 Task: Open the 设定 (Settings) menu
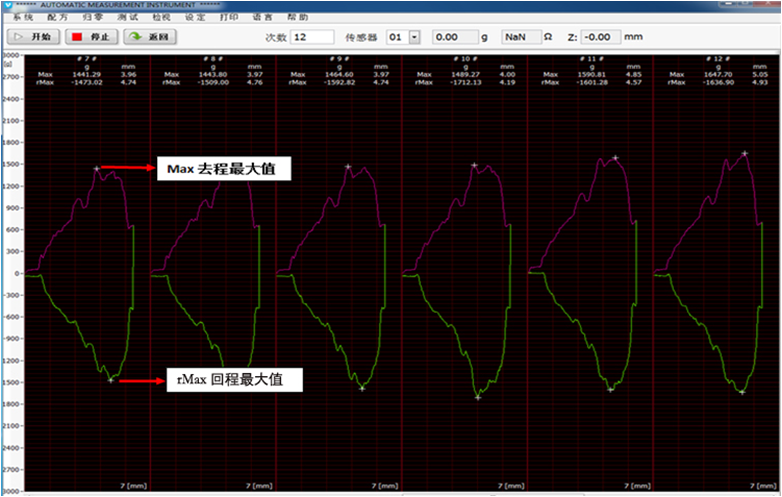pos(195,17)
